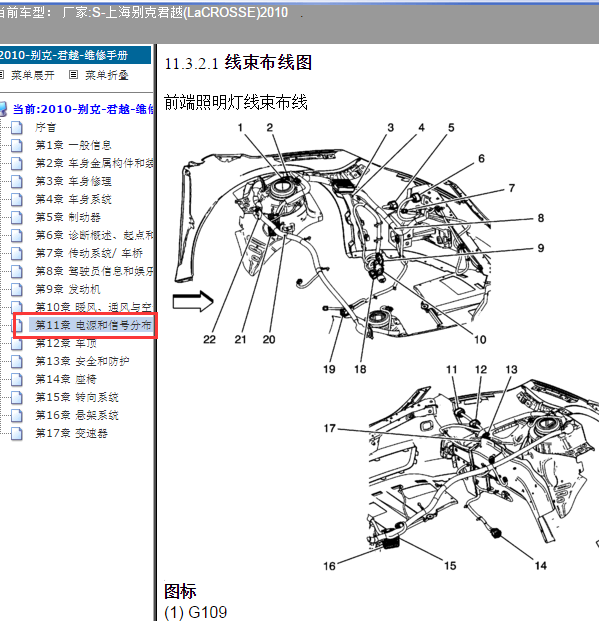Click the page icon beside 序言

coord(17,128)
